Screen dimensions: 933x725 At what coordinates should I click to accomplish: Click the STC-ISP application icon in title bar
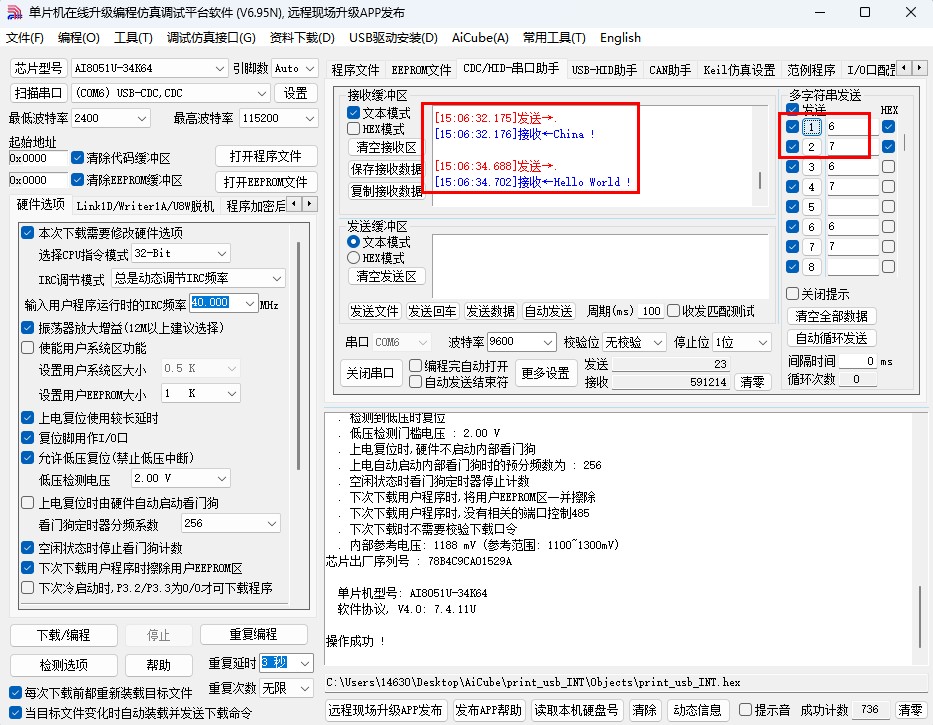click(x=14, y=12)
